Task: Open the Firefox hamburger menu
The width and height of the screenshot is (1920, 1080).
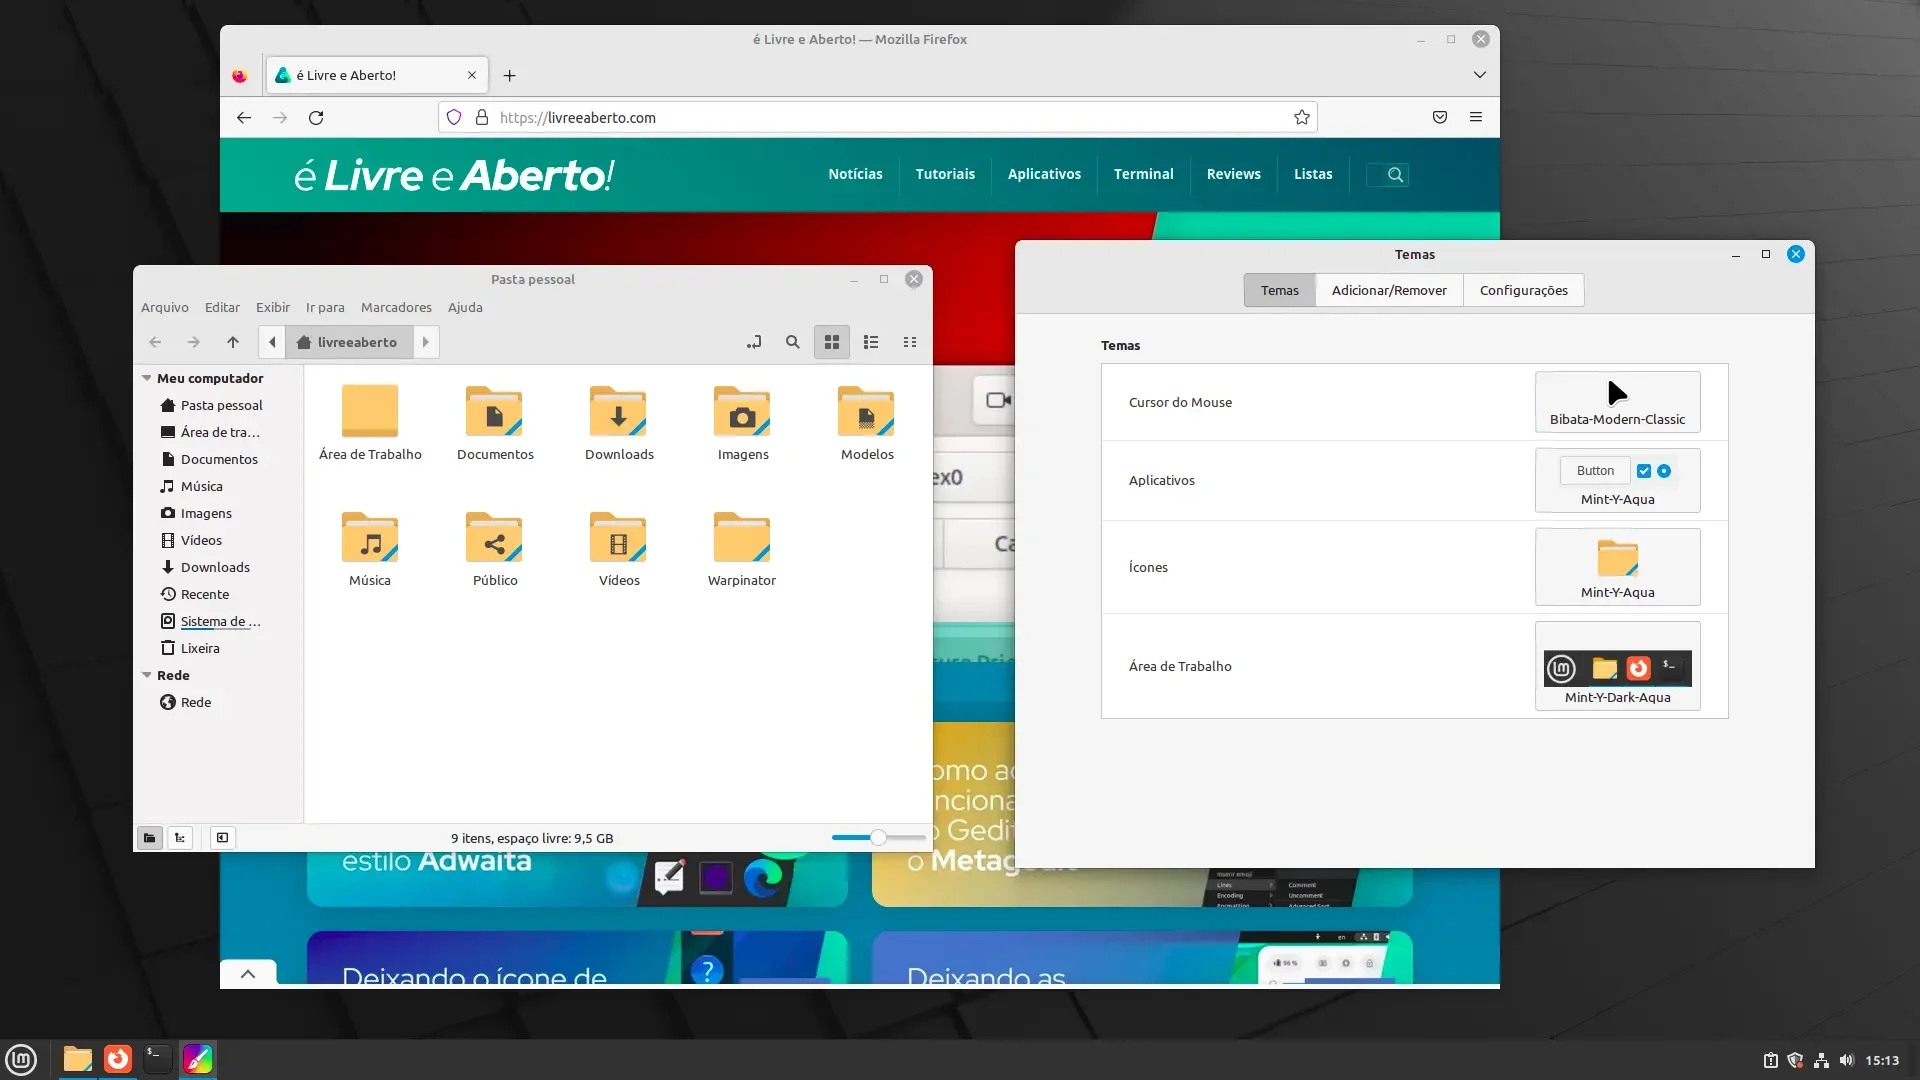Action: pyautogui.click(x=1476, y=118)
